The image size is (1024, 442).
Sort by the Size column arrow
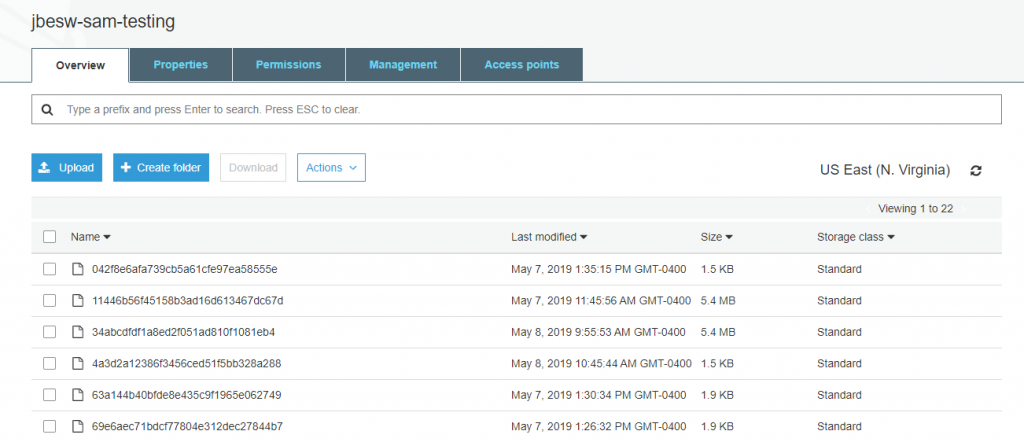pos(729,237)
